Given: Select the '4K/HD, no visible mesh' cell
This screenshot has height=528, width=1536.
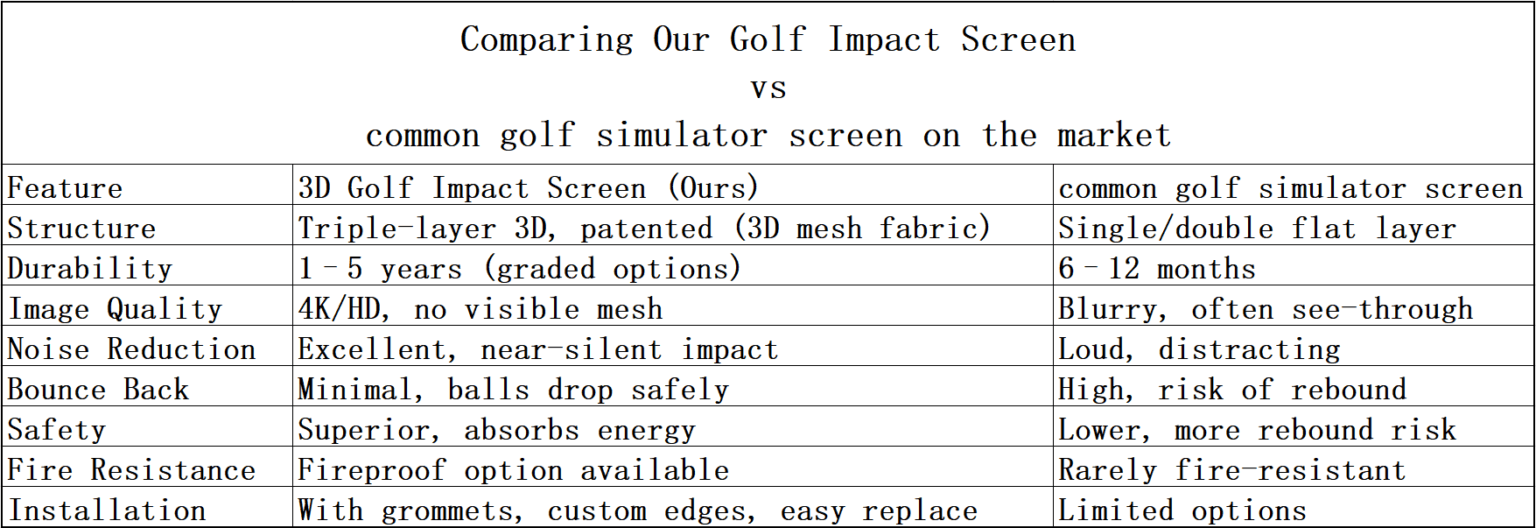Looking at the screenshot, I should (x=481, y=309).
